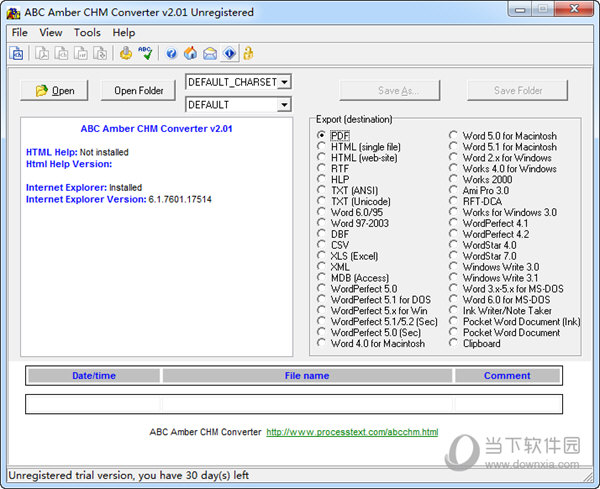Open the File menu
Viewport: 600px width, 489px height.
point(20,33)
